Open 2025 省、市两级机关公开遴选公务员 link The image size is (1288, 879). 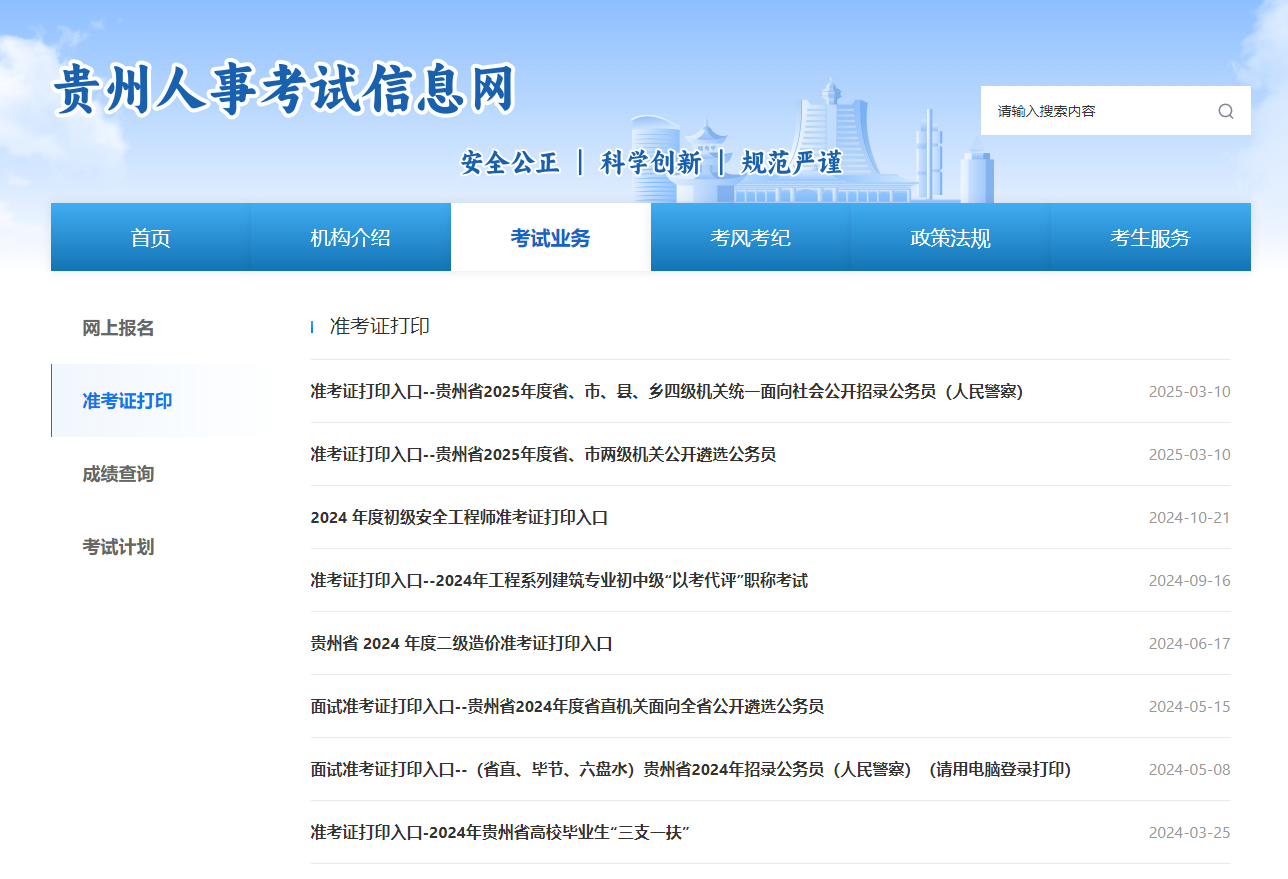click(x=543, y=454)
